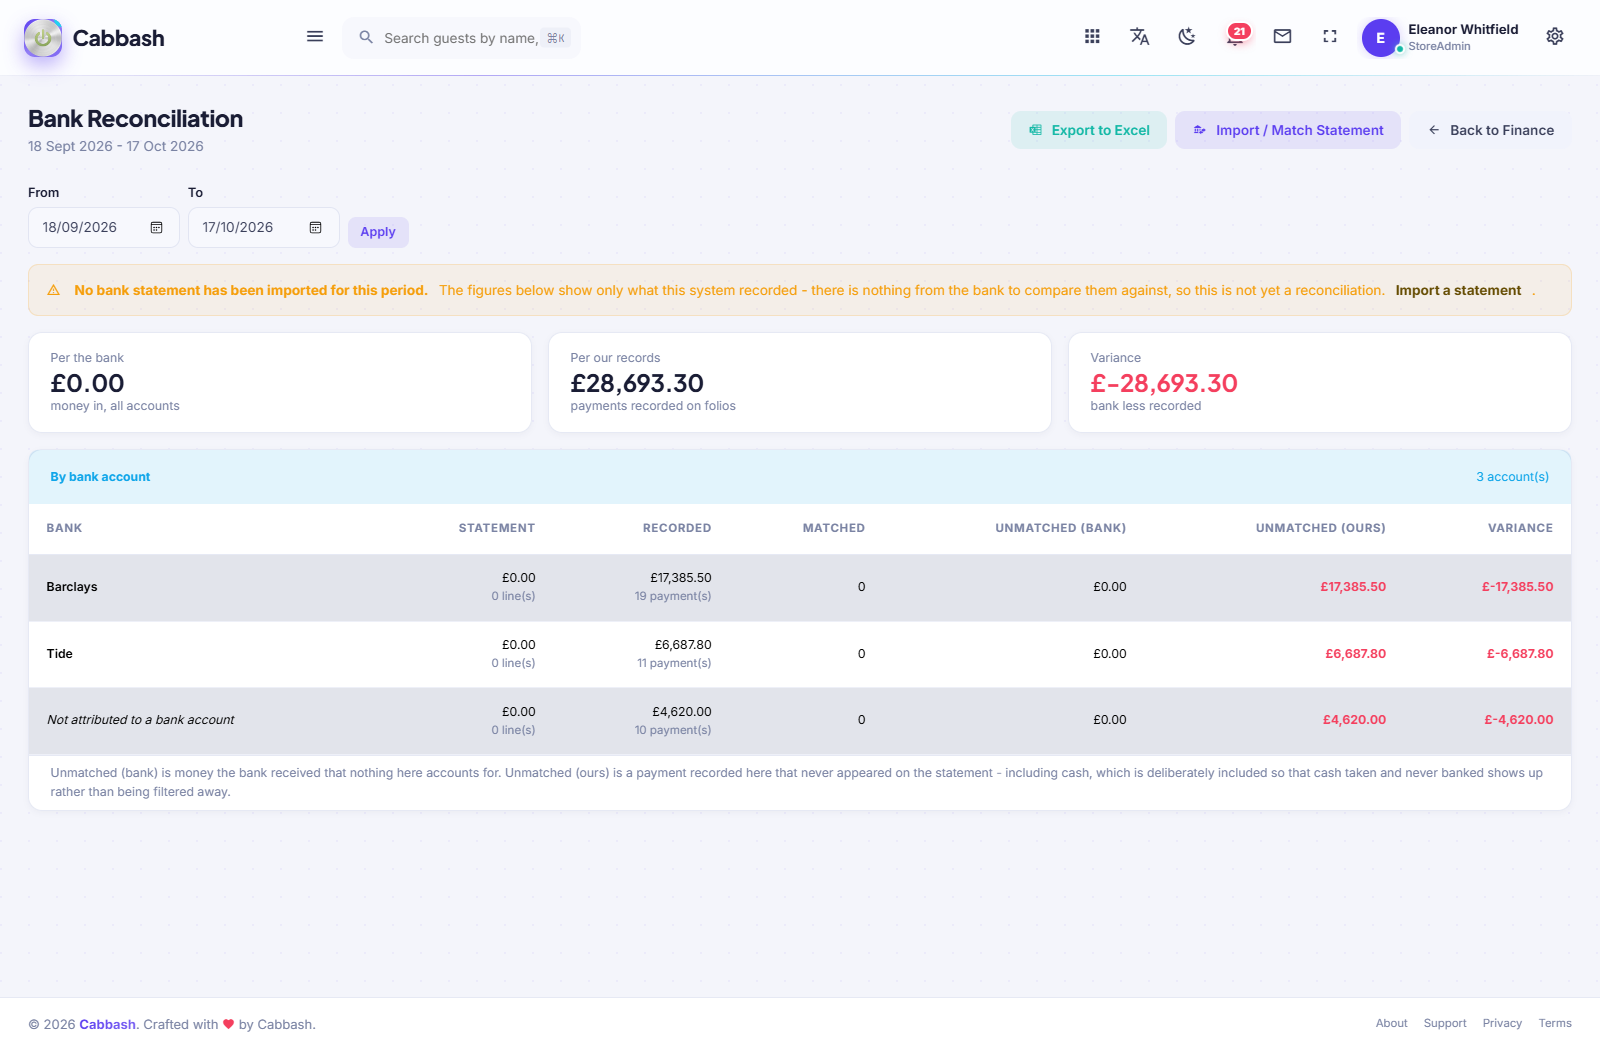Toggle dark mode moon icon
This screenshot has height=1050, width=1600.
coord(1187,37)
